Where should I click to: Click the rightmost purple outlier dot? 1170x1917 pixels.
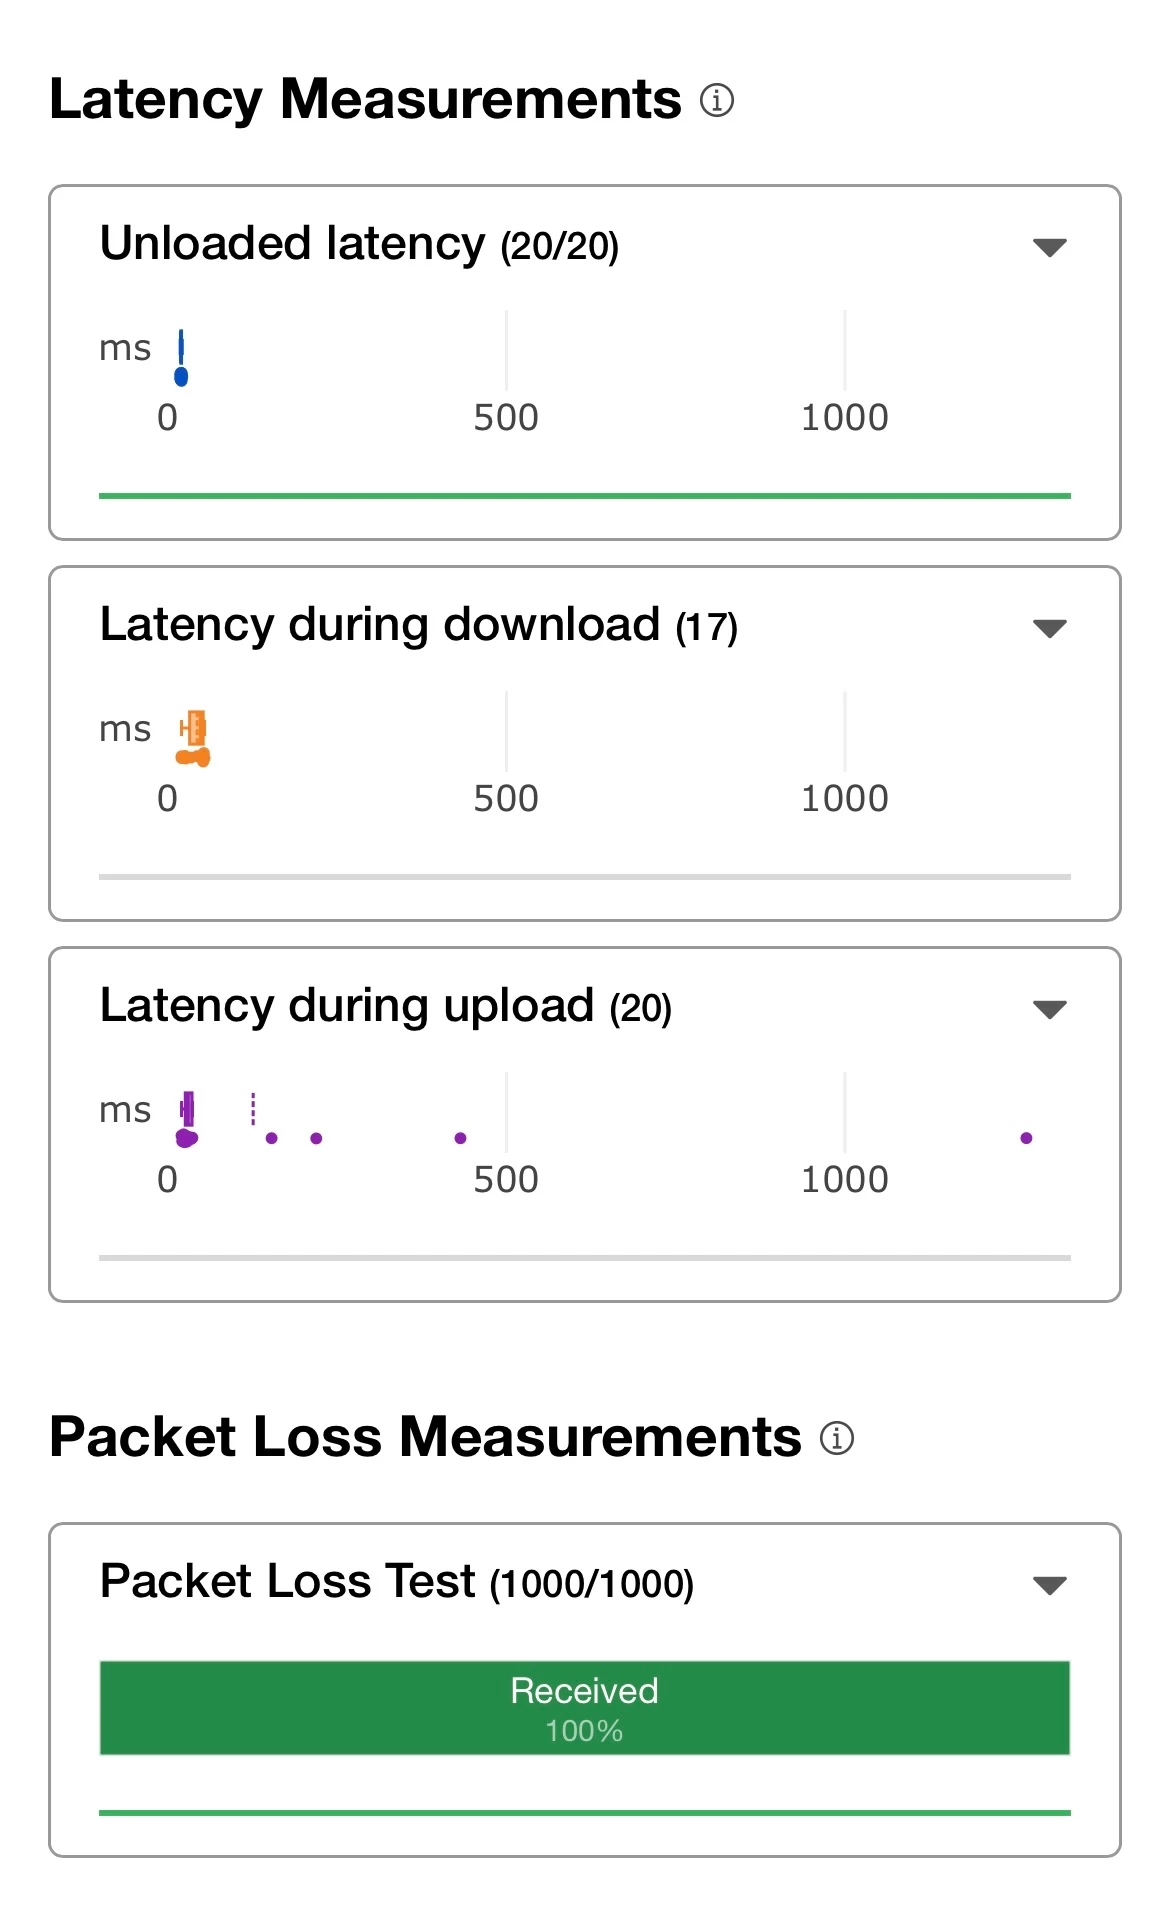1026,1138
